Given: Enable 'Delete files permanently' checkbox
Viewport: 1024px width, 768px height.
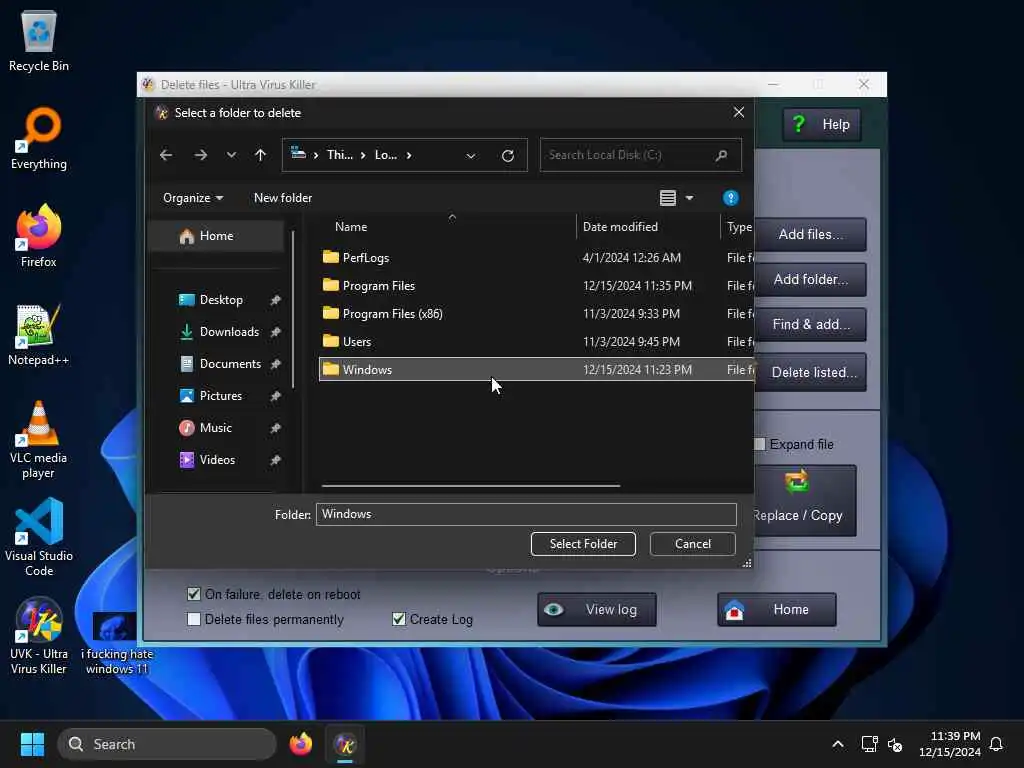Looking at the screenshot, I should click(193, 619).
